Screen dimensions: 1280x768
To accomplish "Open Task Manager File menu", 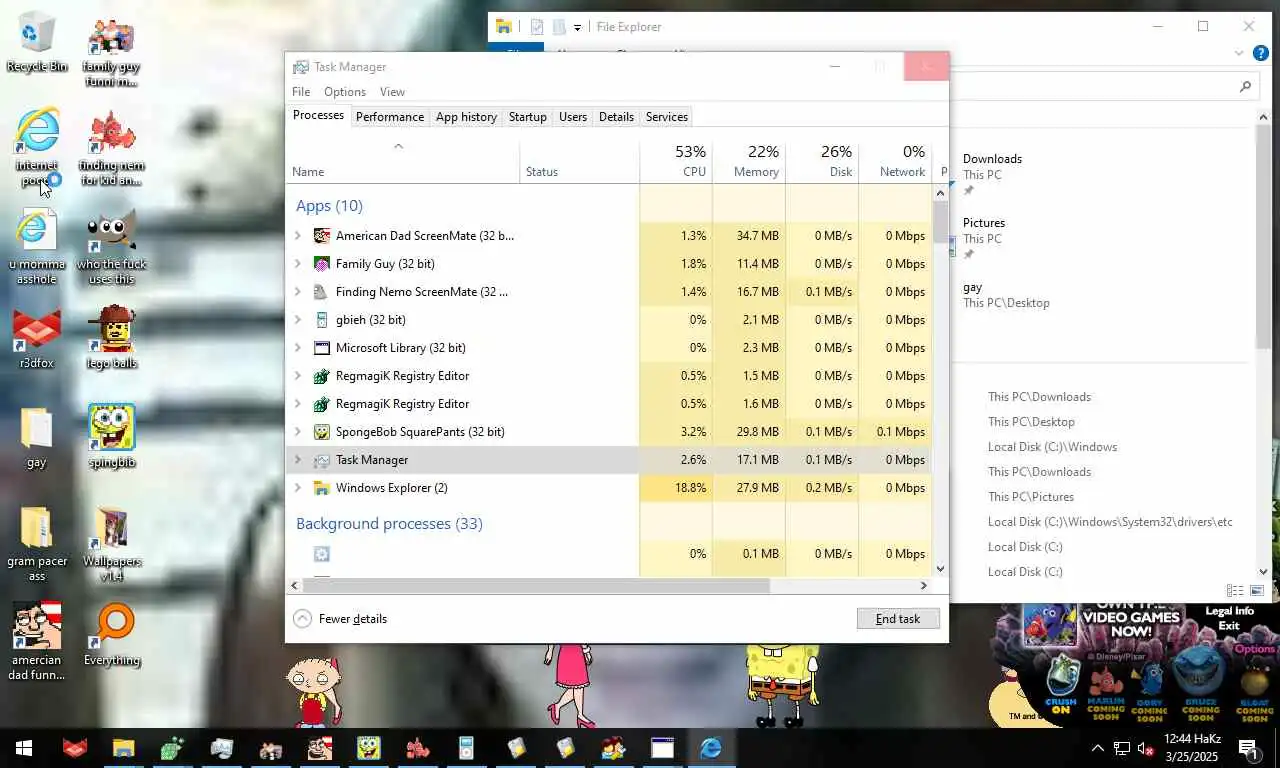I will point(301,92).
